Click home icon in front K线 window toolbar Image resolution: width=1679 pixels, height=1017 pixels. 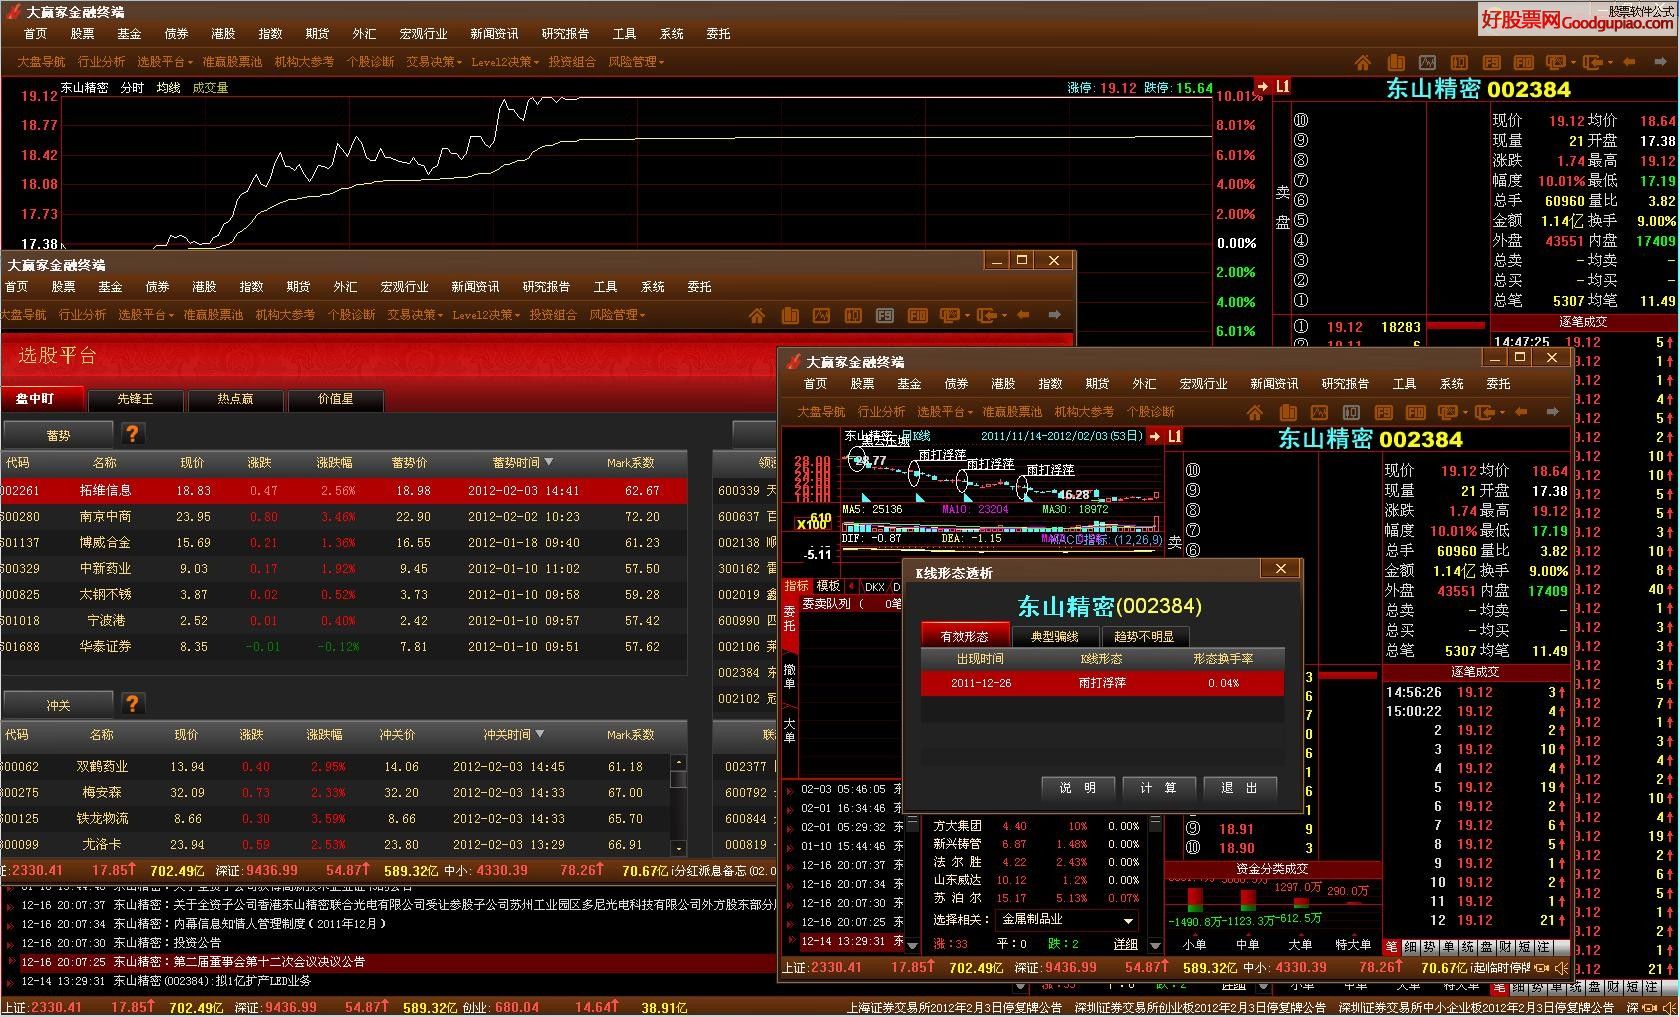(x=1255, y=412)
